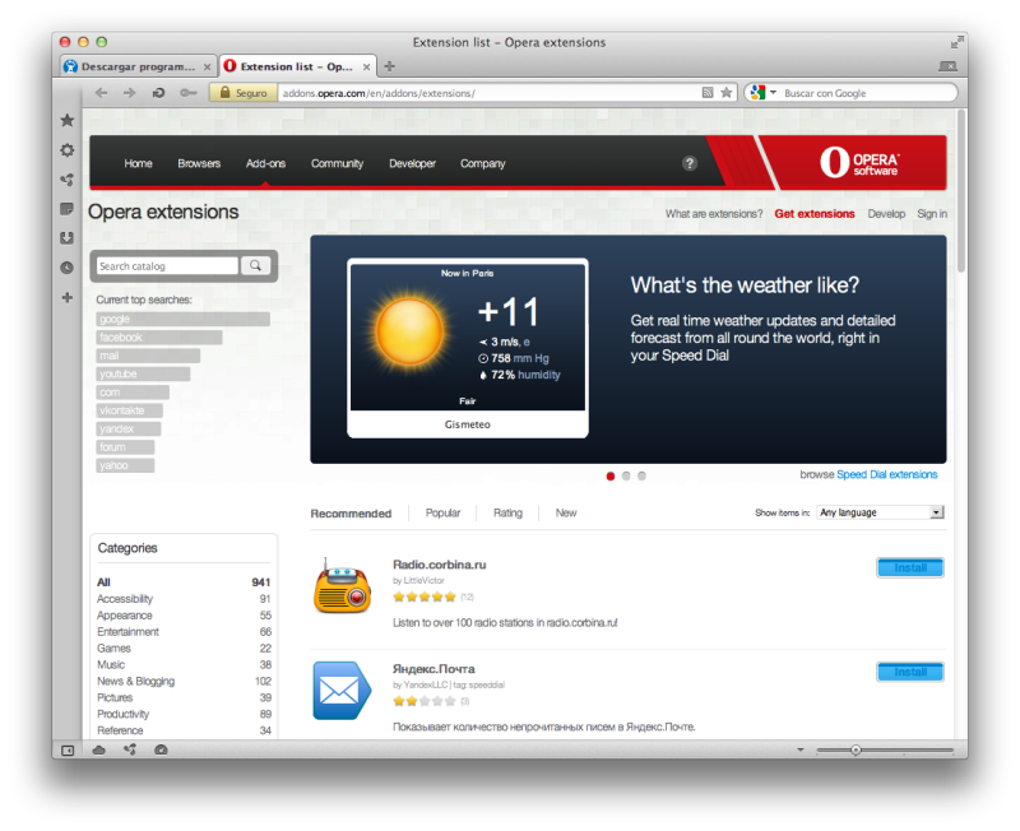Image resolution: width=1020 pixels, height=831 pixels.
Task: Click the search catalog magnifier button
Action: coord(256,266)
